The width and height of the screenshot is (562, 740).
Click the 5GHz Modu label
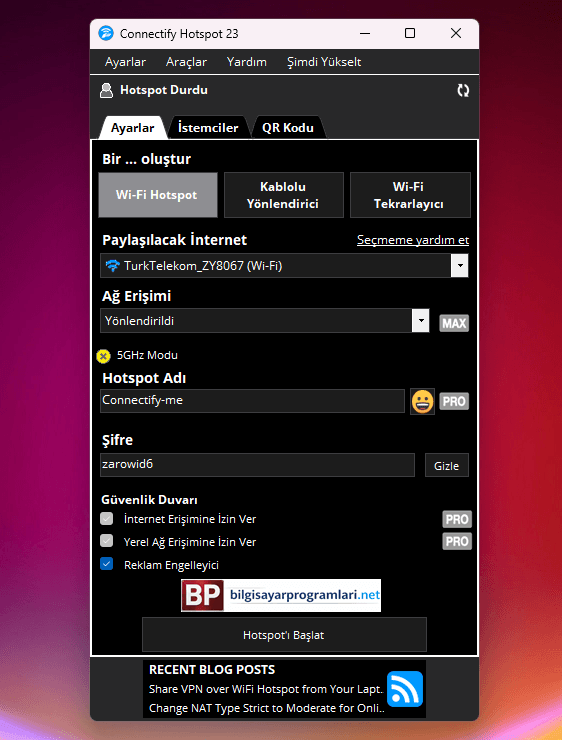[x=147, y=355]
